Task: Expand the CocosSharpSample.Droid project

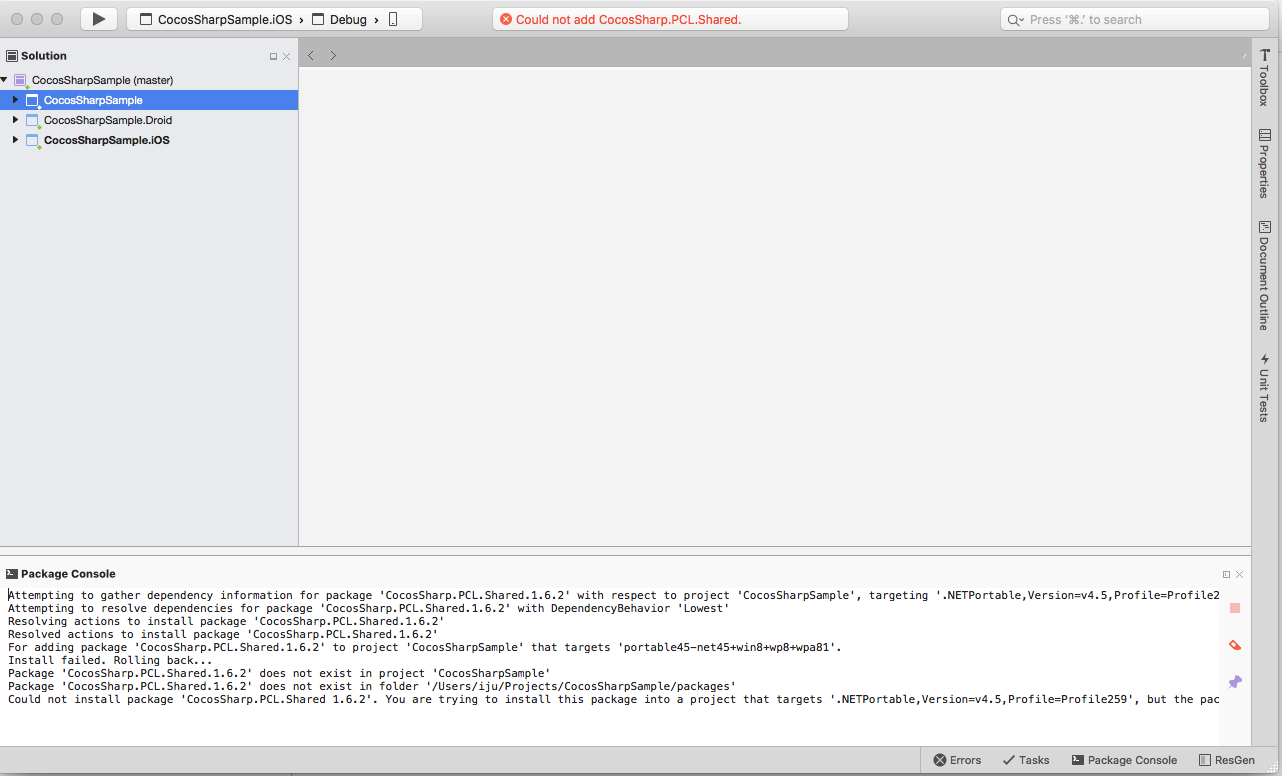Action: click(15, 120)
